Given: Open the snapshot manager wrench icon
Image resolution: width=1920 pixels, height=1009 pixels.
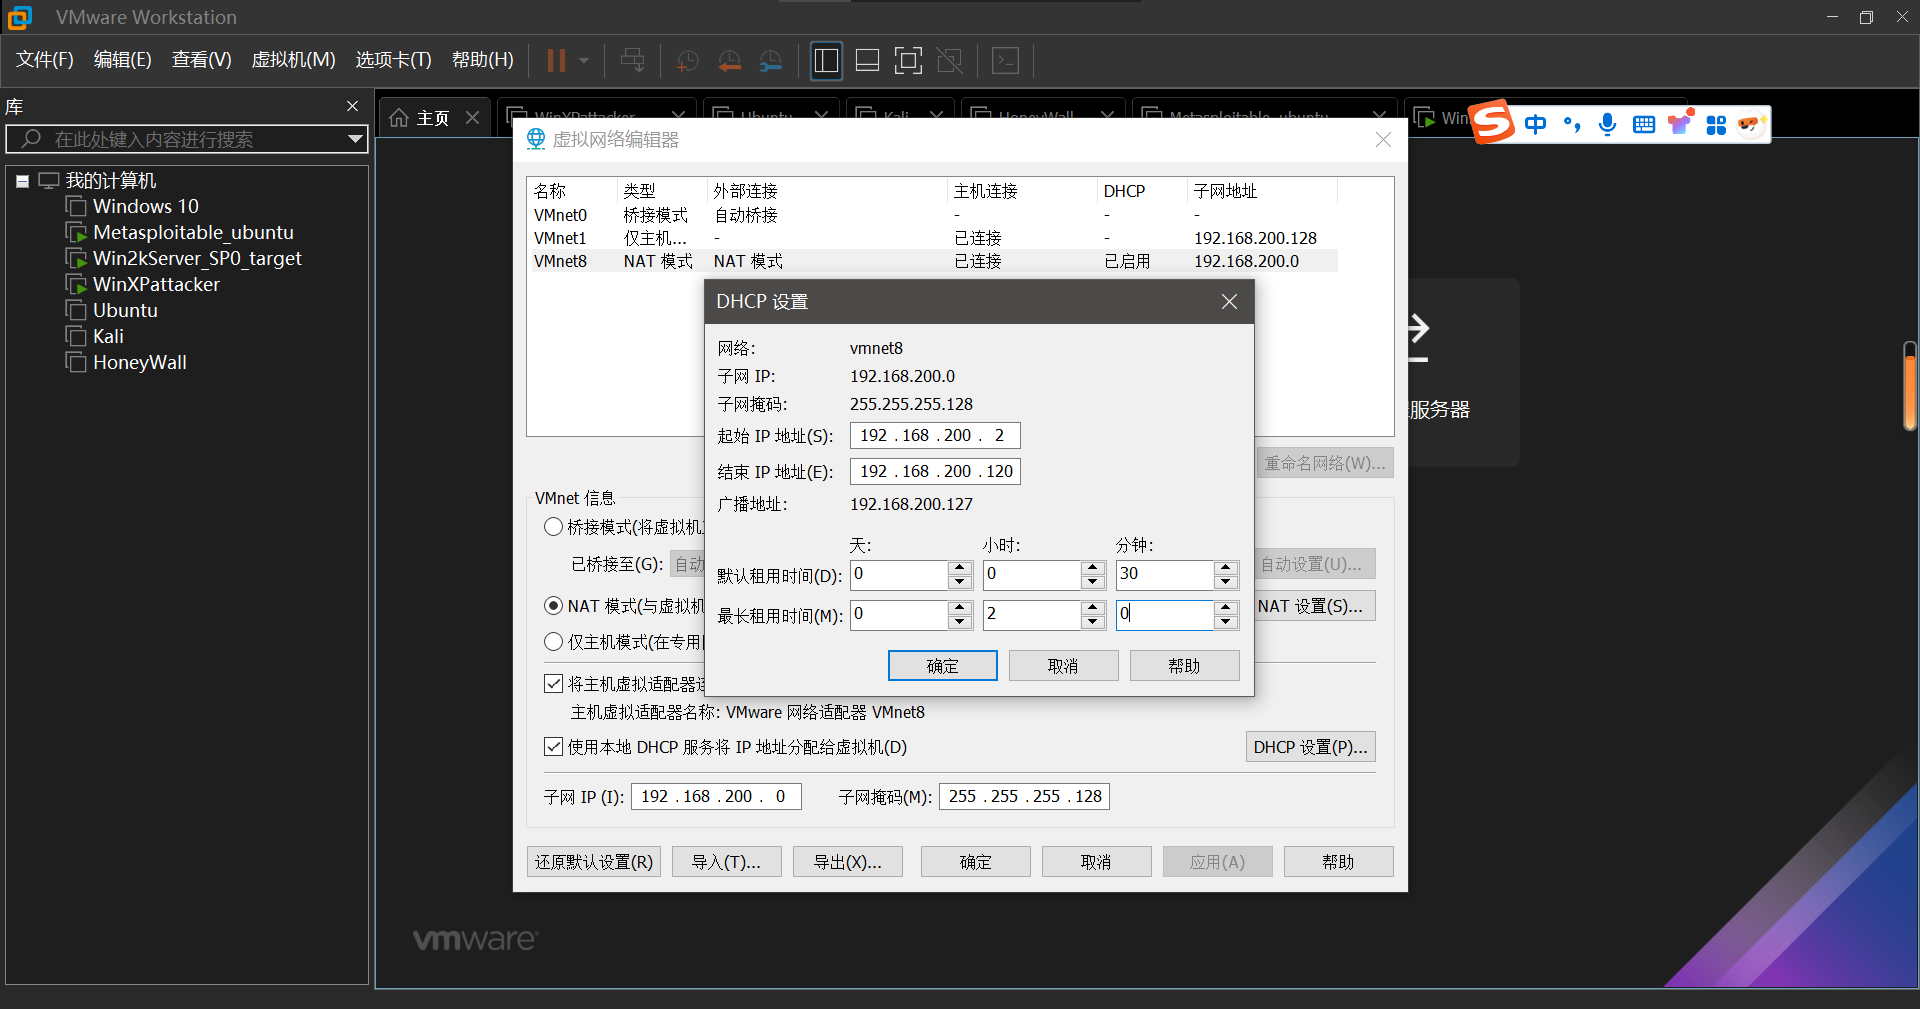Looking at the screenshot, I should tap(770, 60).
